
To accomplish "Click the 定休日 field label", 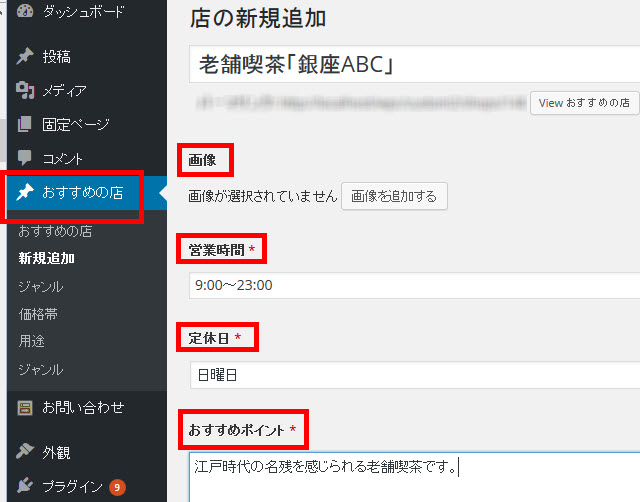I will 209,338.
